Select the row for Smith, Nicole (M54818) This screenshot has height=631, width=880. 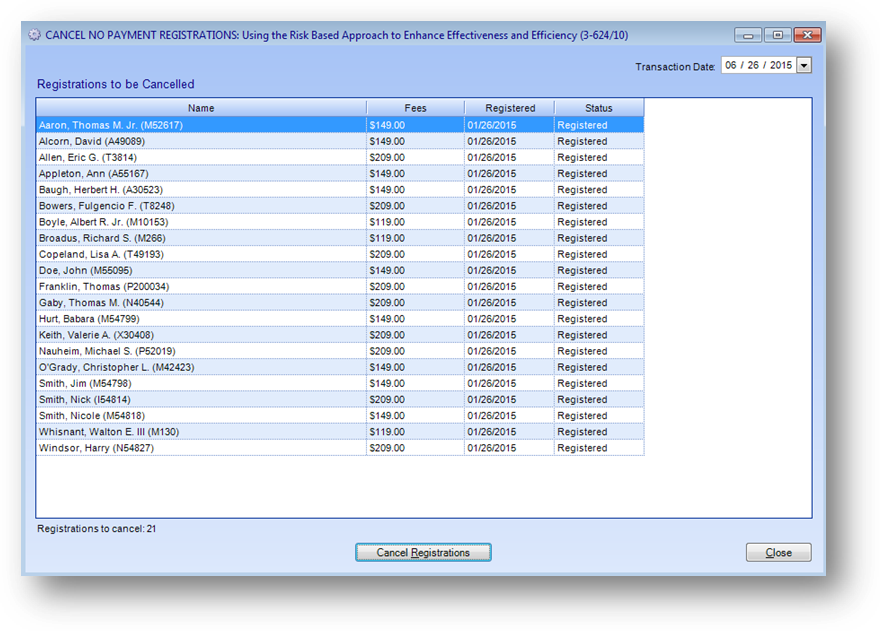pyautogui.click(x=340, y=416)
